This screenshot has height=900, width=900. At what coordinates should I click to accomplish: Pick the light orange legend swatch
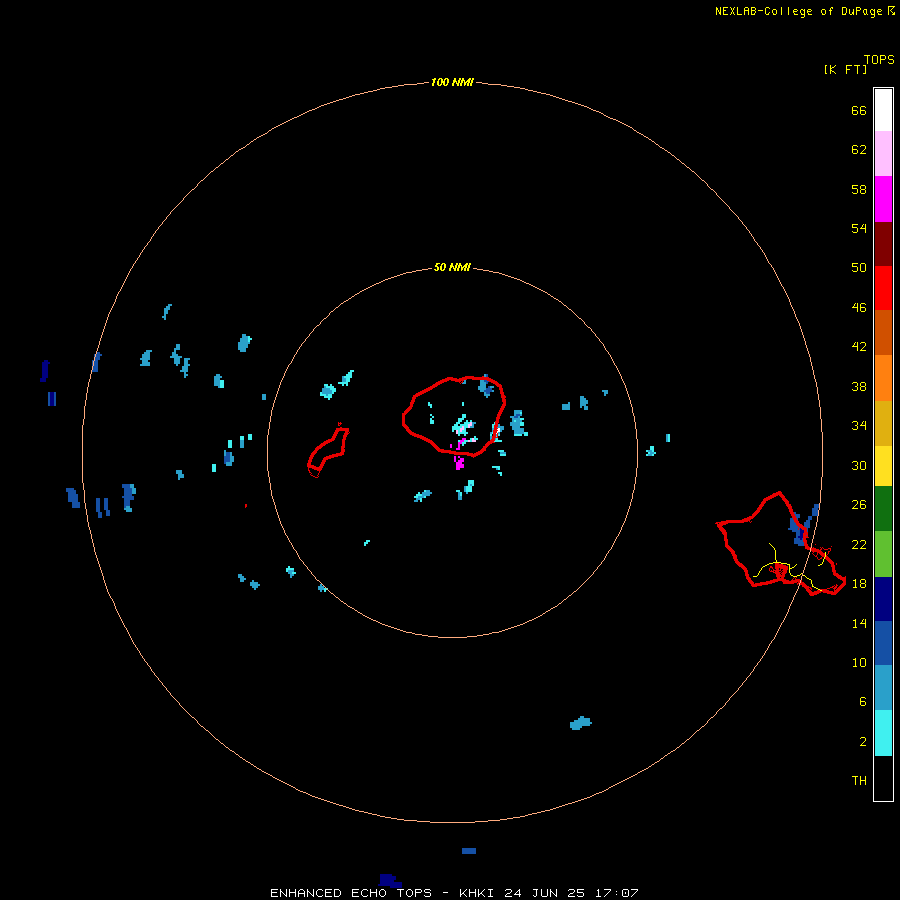click(883, 378)
